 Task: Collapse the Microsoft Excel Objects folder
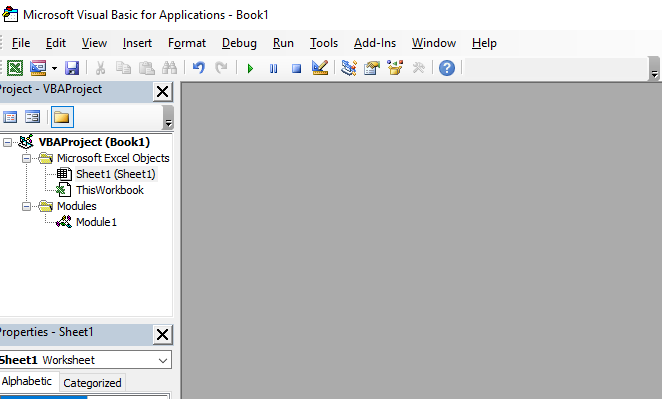point(26,159)
